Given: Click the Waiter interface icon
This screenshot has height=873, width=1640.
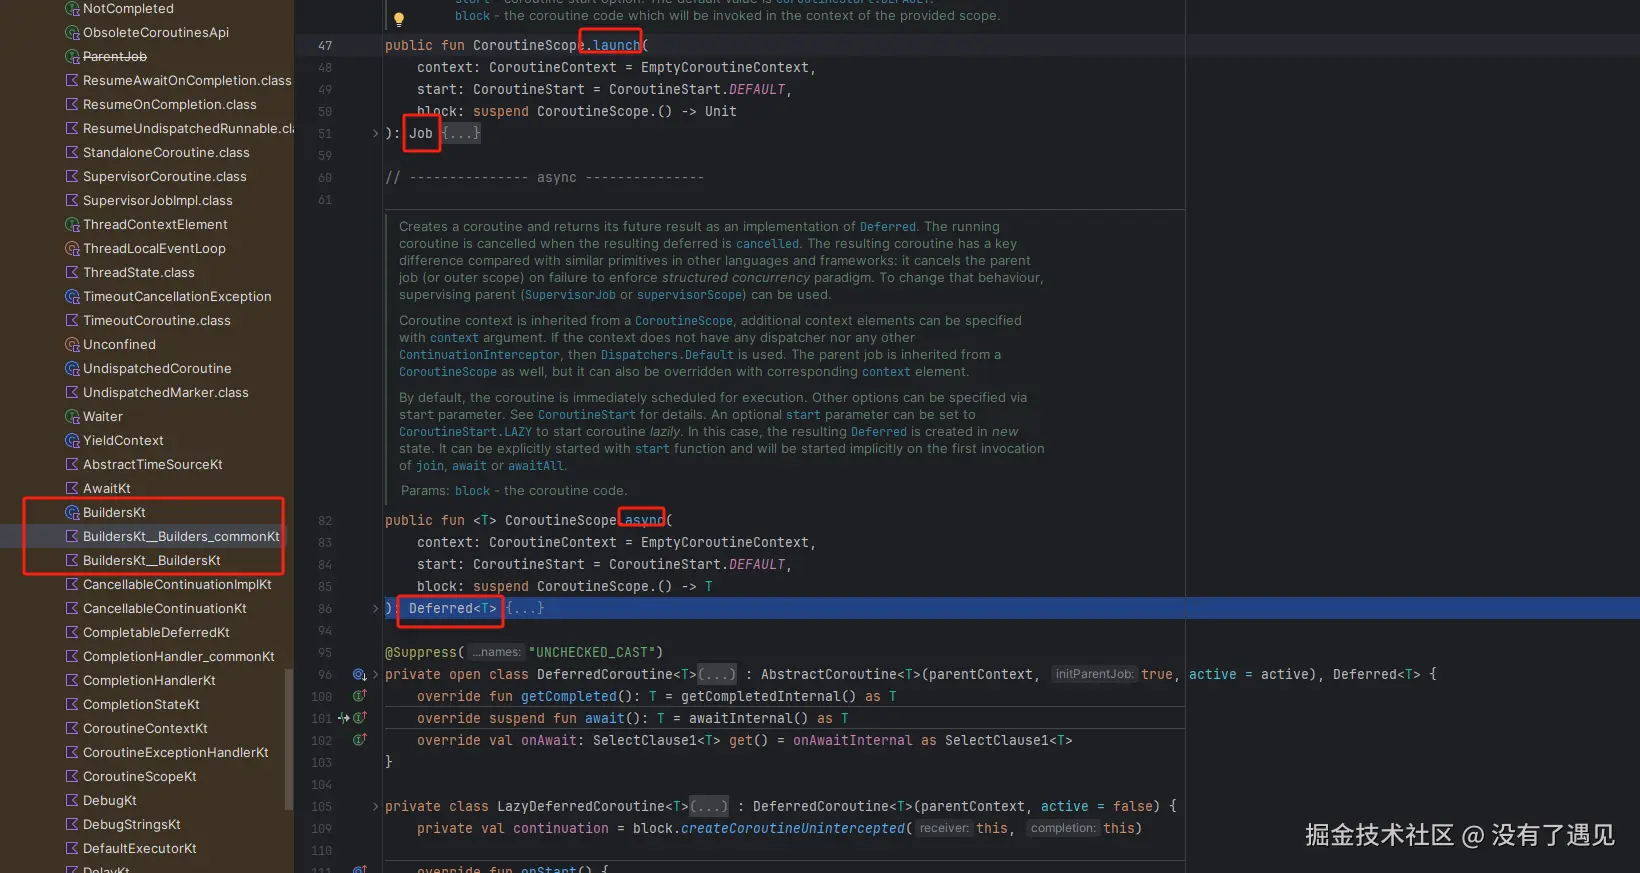Looking at the screenshot, I should pyautogui.click(x=72, y=416).
